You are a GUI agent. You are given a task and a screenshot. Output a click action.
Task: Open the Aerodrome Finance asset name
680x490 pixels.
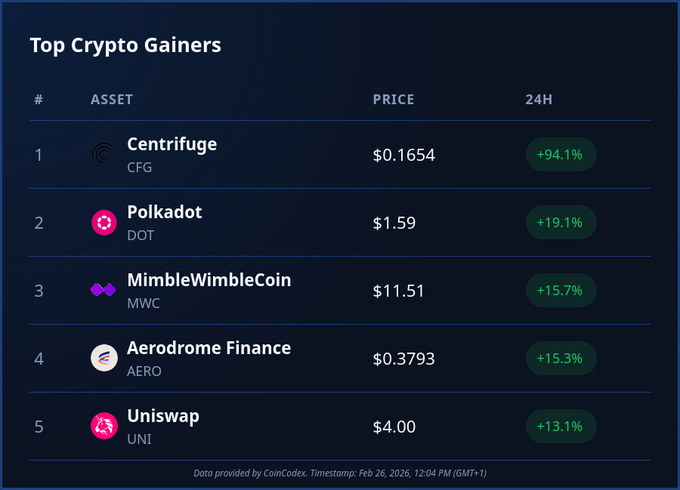click(209, 348)
